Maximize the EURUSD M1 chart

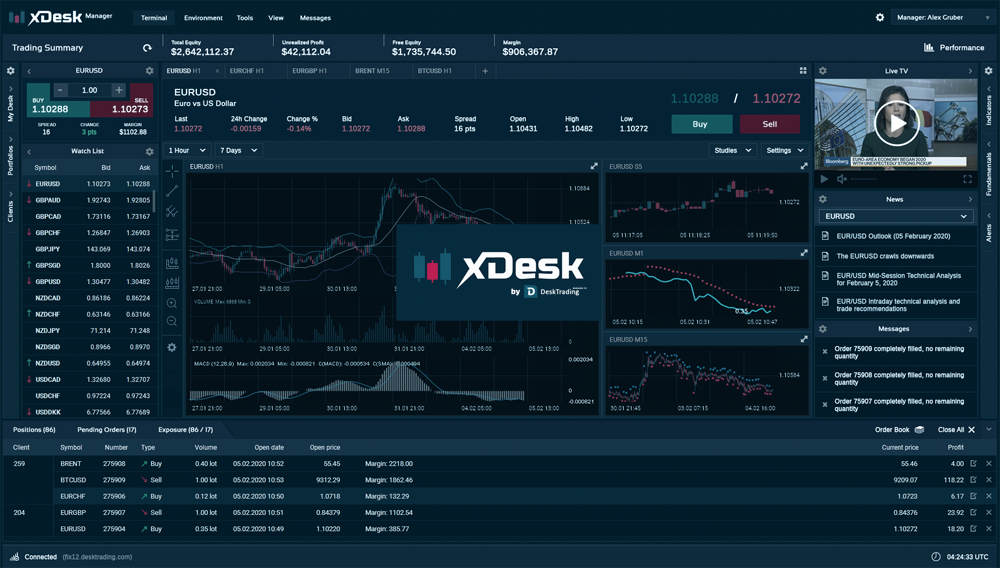pyautogui.click(x=804, y=253)
